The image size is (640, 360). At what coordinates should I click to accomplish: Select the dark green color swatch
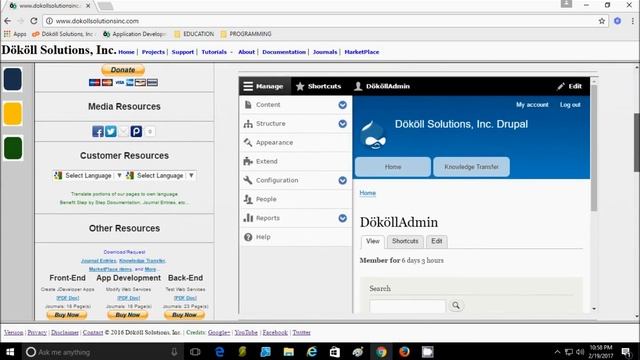13,148
